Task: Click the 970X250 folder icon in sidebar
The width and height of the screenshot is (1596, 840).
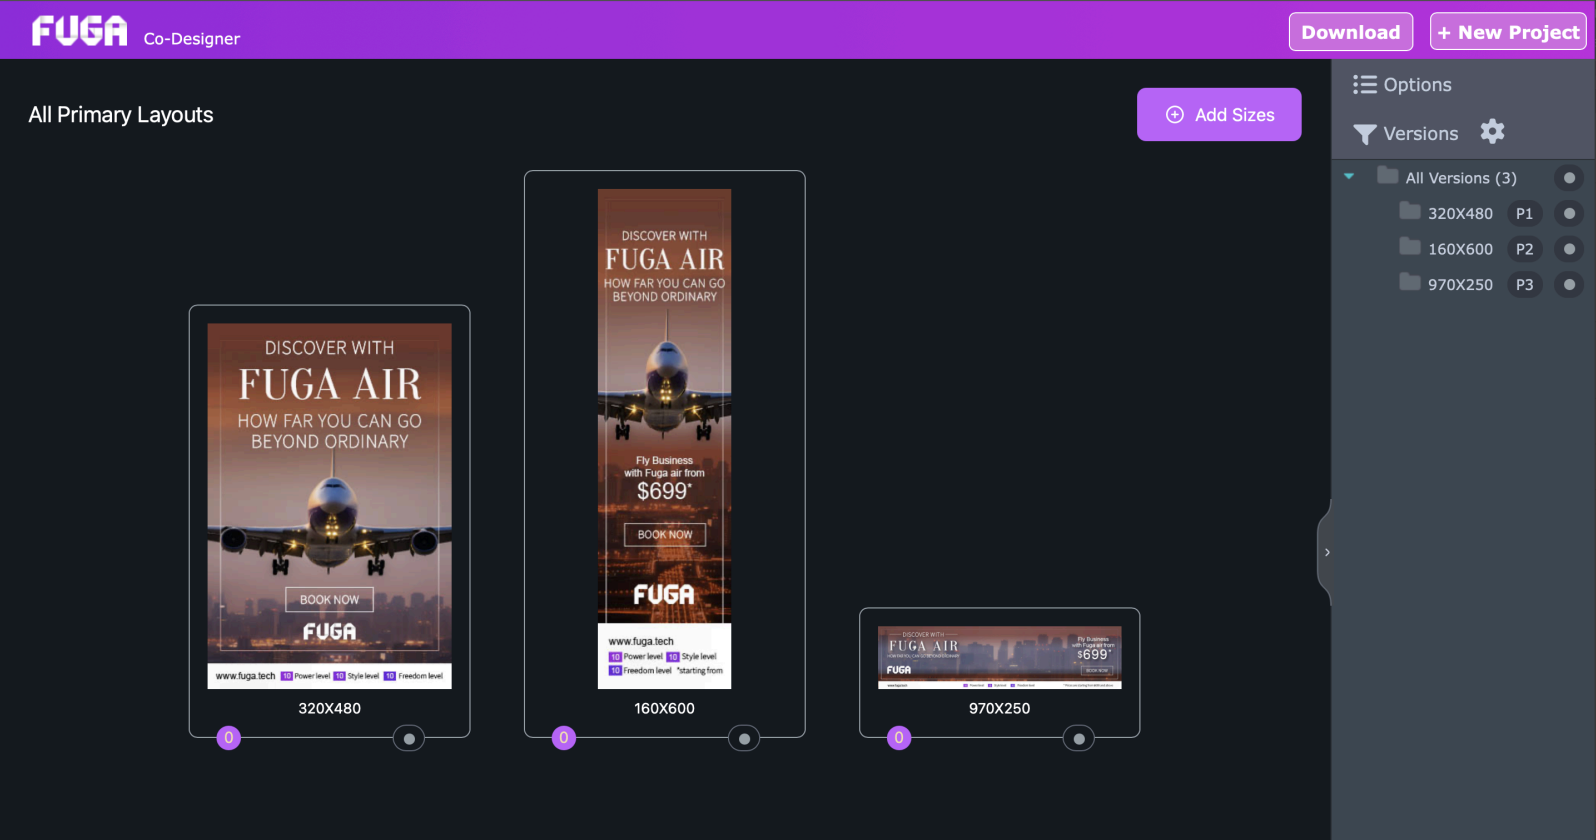Action: pos(1410,282)
